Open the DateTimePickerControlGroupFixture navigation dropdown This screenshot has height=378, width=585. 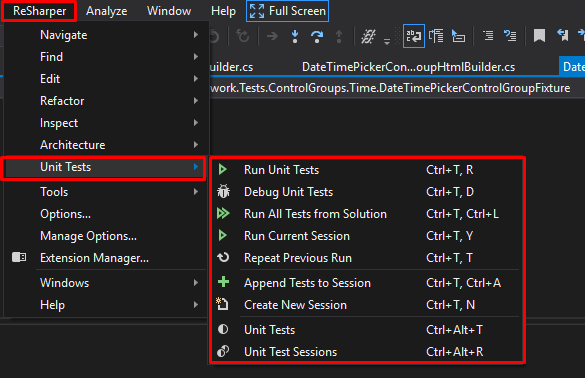[x=390, y=88]
